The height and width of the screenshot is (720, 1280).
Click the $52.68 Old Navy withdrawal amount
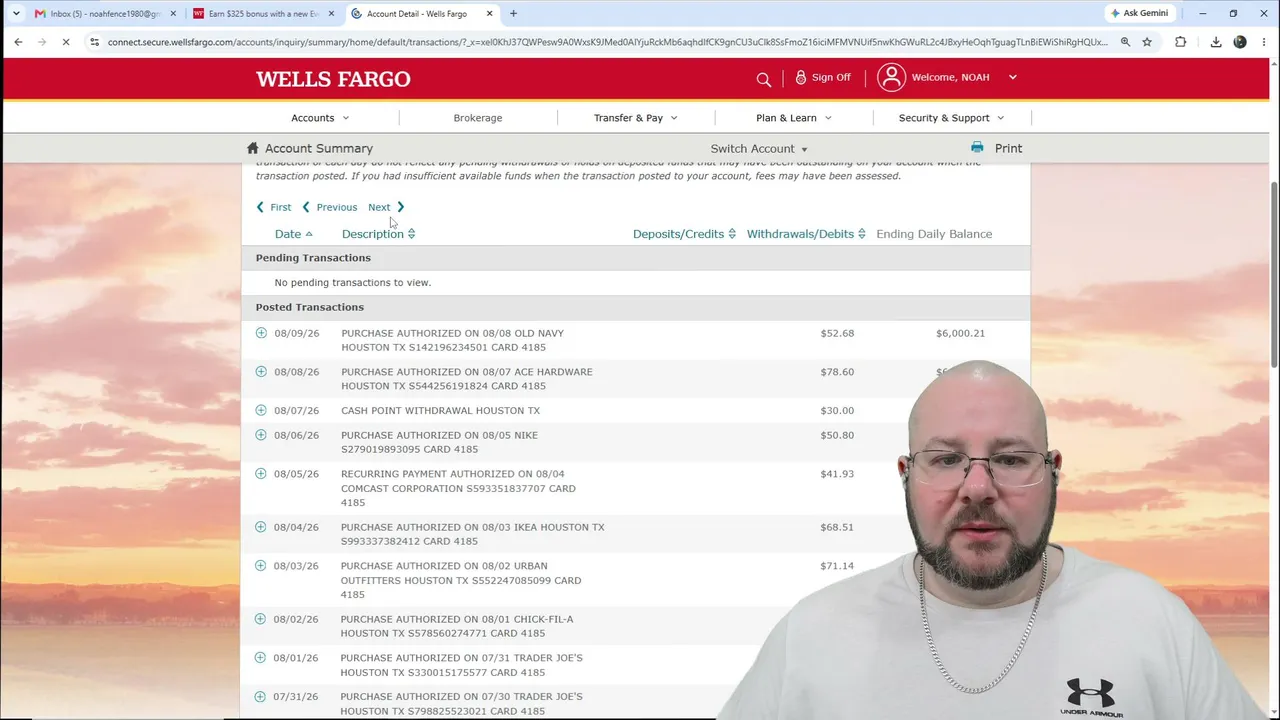click(x=837, y=333)
